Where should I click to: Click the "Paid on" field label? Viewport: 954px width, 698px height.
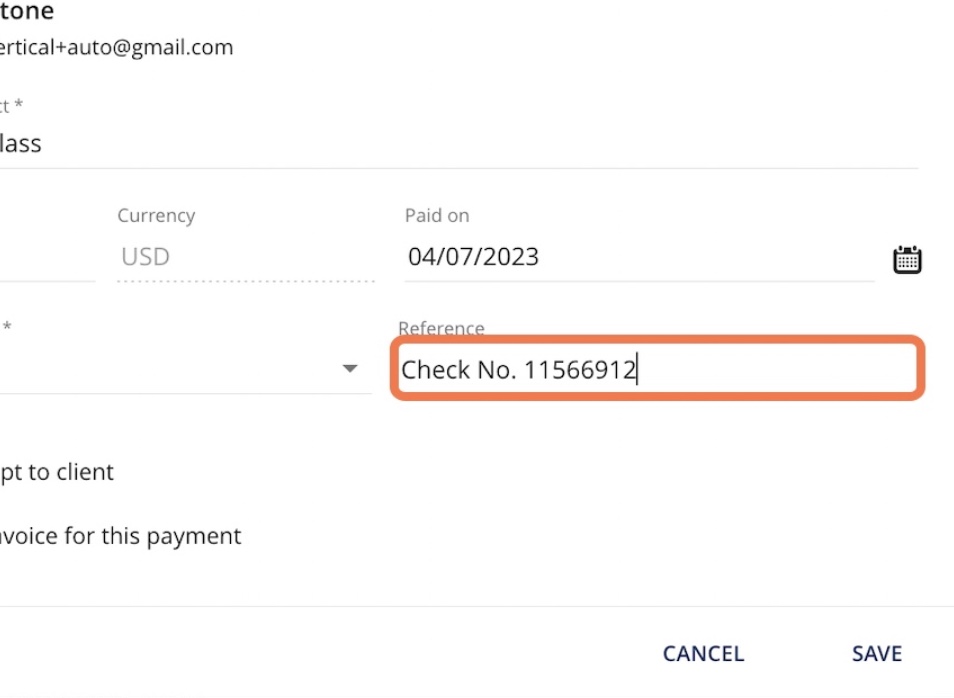click(437, 216)
